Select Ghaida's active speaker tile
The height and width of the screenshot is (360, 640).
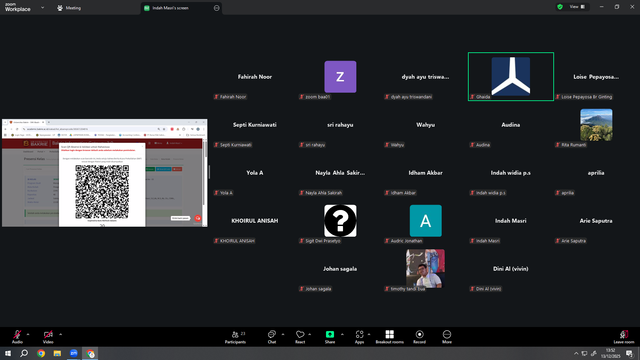click(x=511, y=76)
